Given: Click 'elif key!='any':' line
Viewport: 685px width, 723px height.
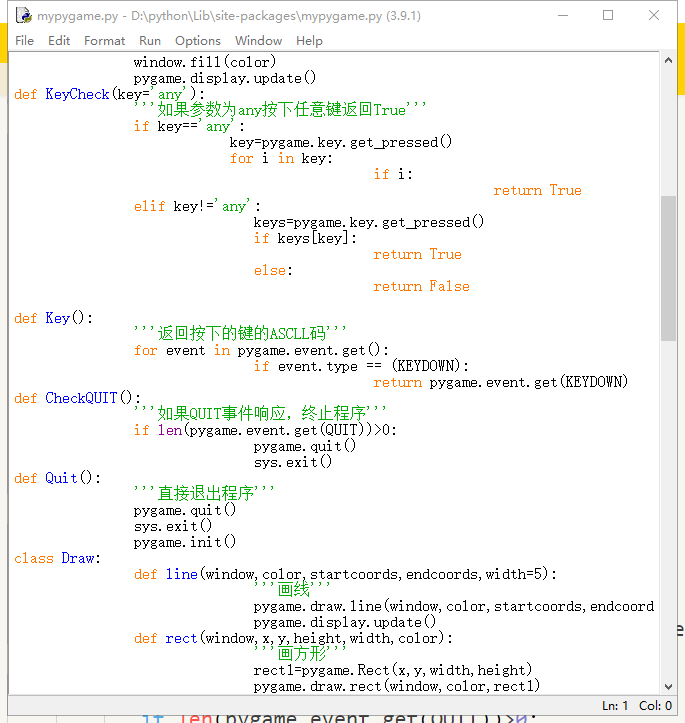Looking at the screenshot, I should tap(197, 206).
